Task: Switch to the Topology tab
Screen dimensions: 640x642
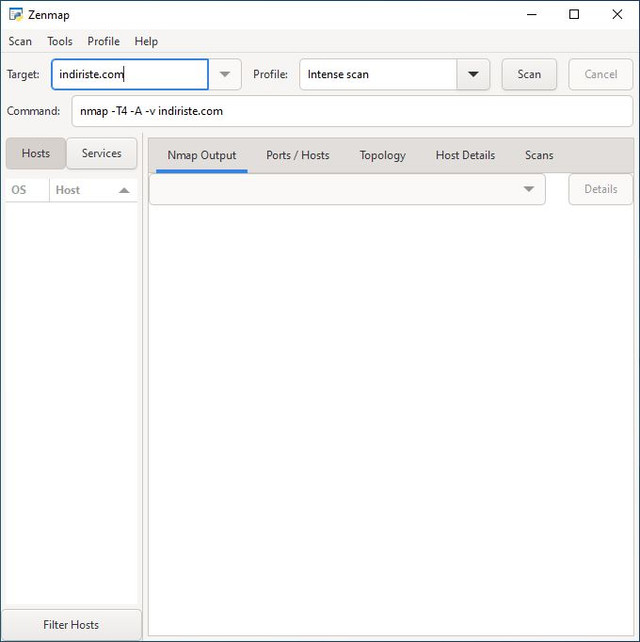Action: click(x=382, y=156)
